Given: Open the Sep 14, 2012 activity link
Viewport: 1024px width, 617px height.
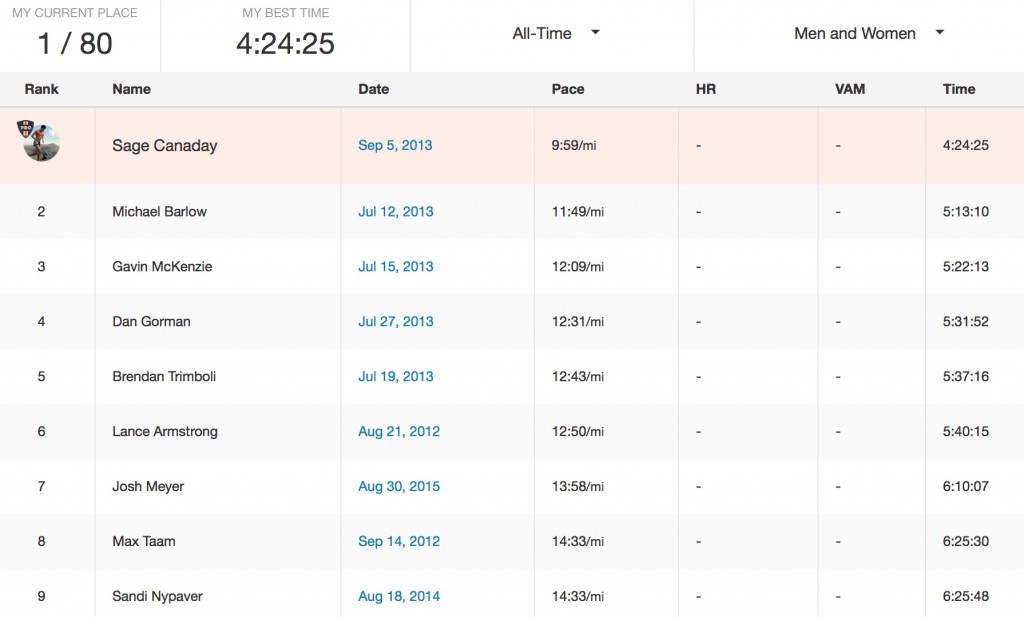Looking at the screenshot, I should point(398,542).
